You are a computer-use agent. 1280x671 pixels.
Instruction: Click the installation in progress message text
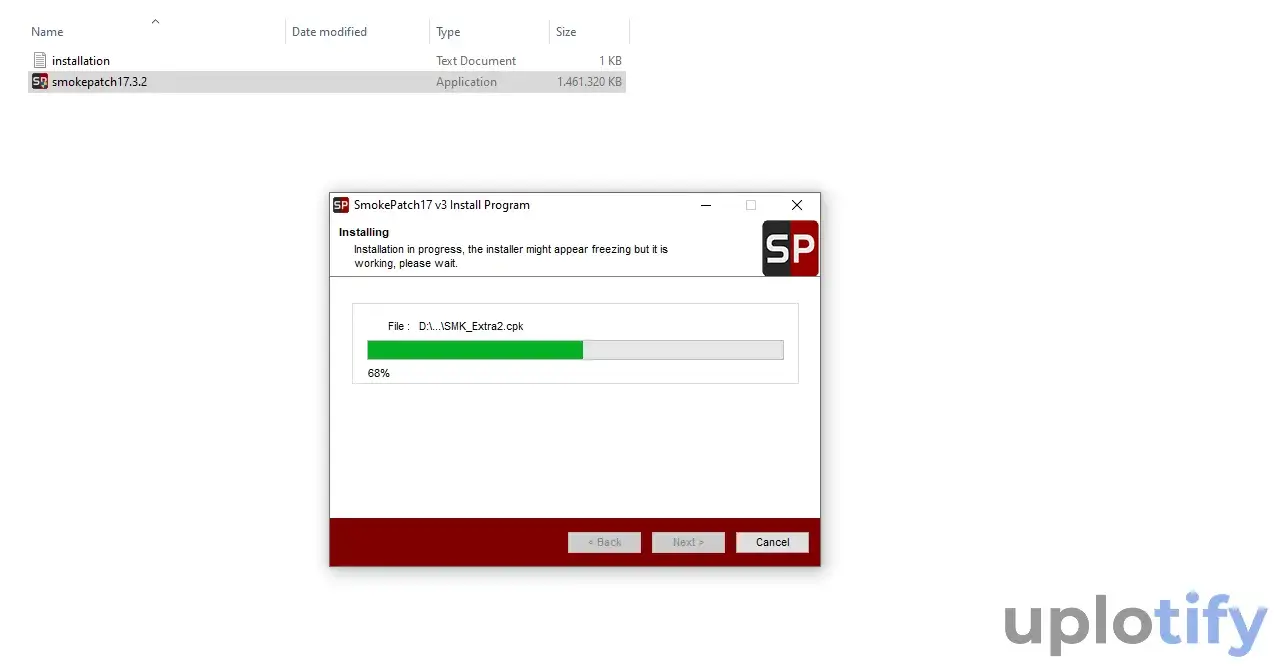point(511,256)
